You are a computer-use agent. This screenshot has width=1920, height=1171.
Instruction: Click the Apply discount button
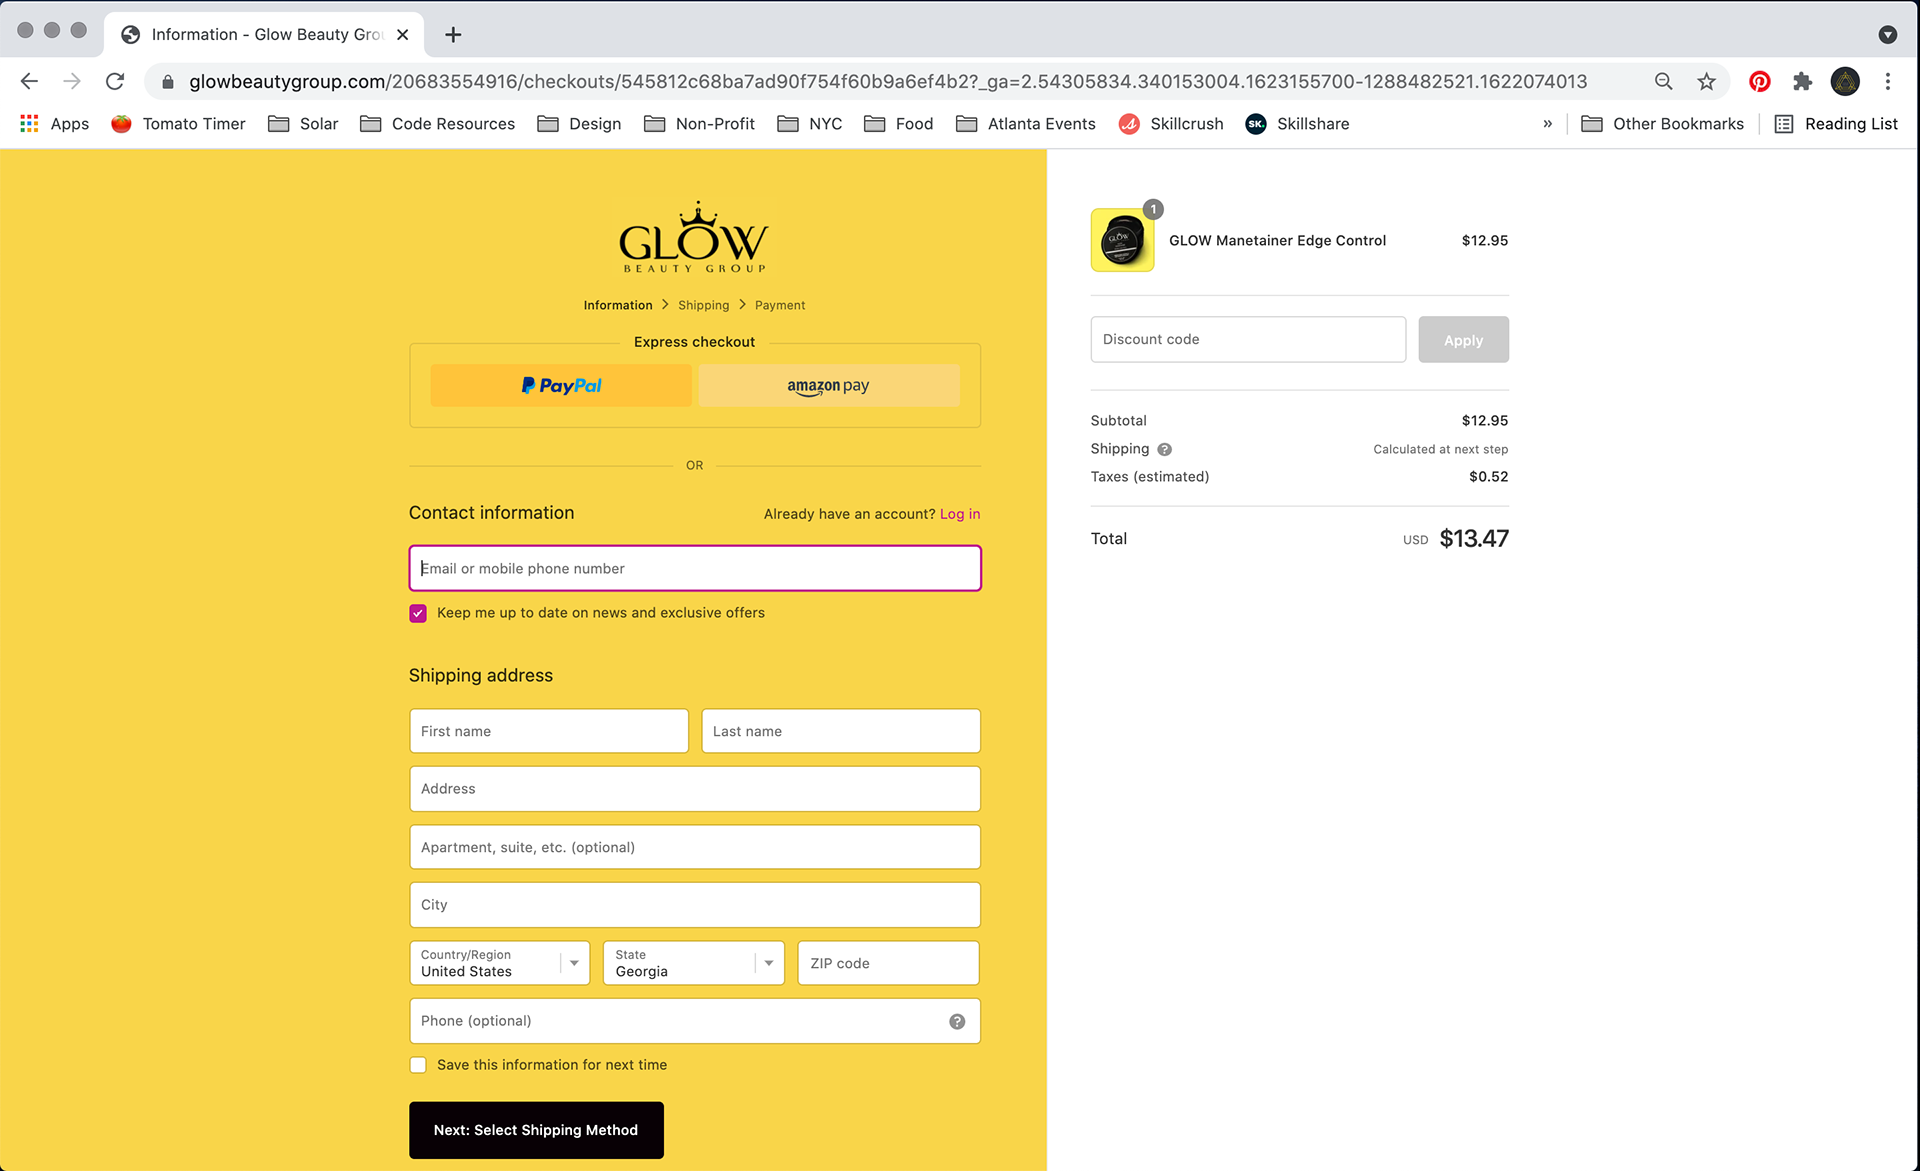click(1463, 340)
